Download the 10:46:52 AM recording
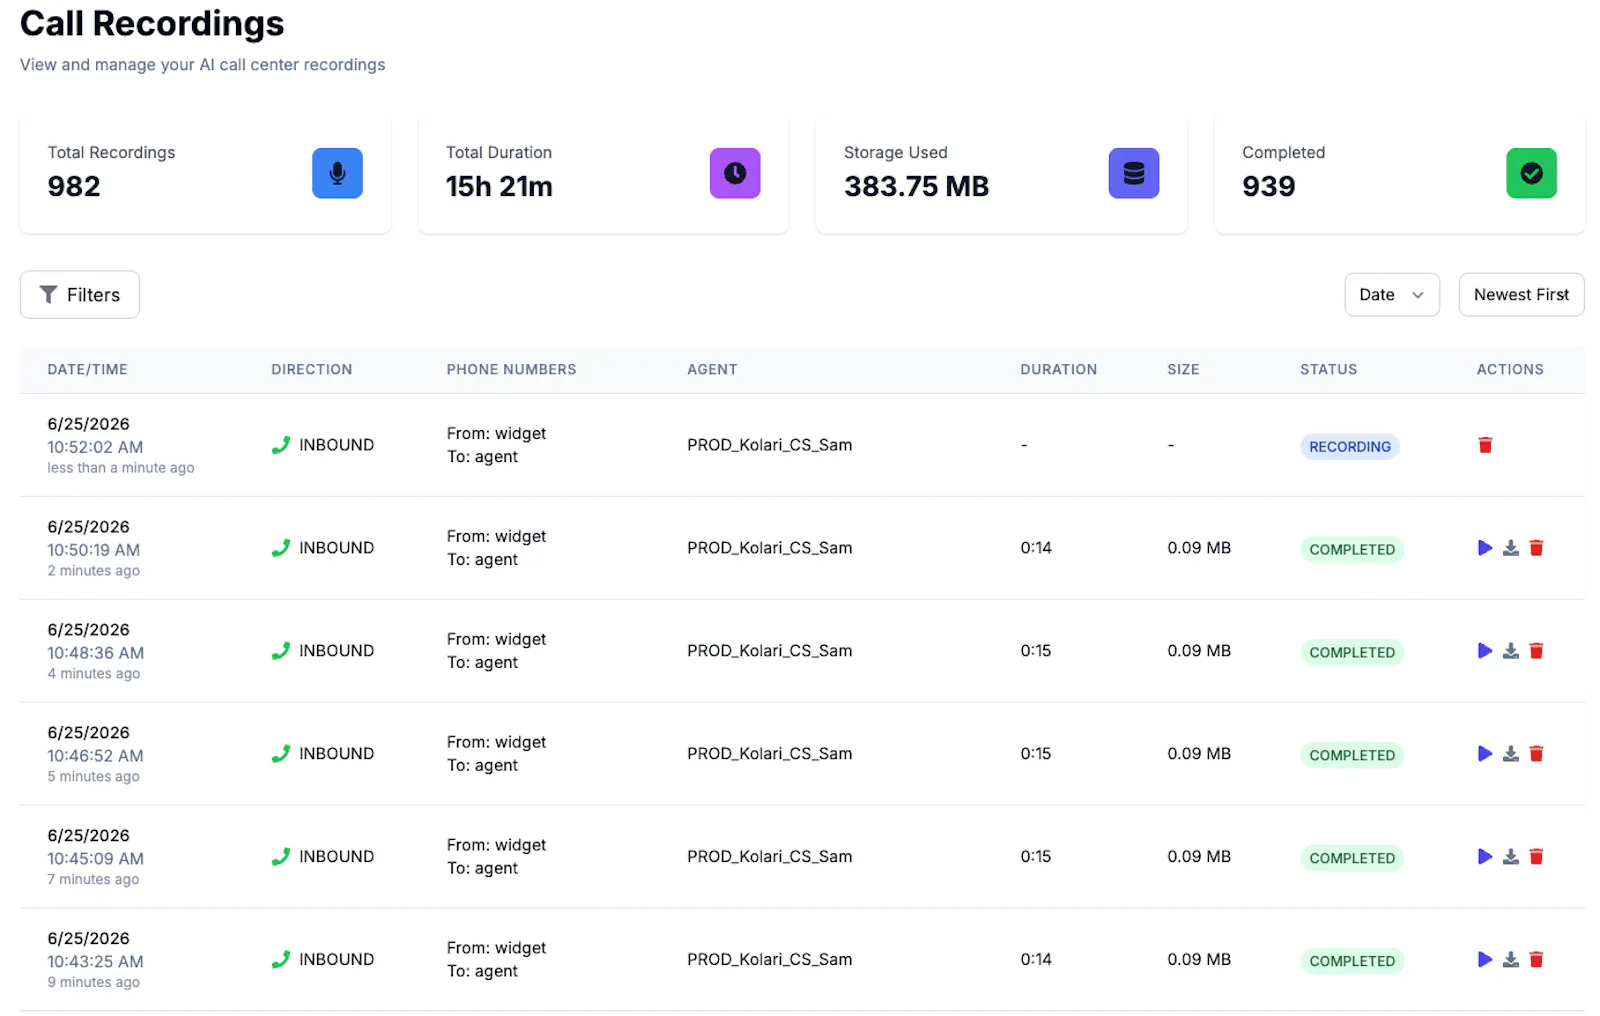The height and width of the screenshot is (1016, 1600). point(1511,754)
